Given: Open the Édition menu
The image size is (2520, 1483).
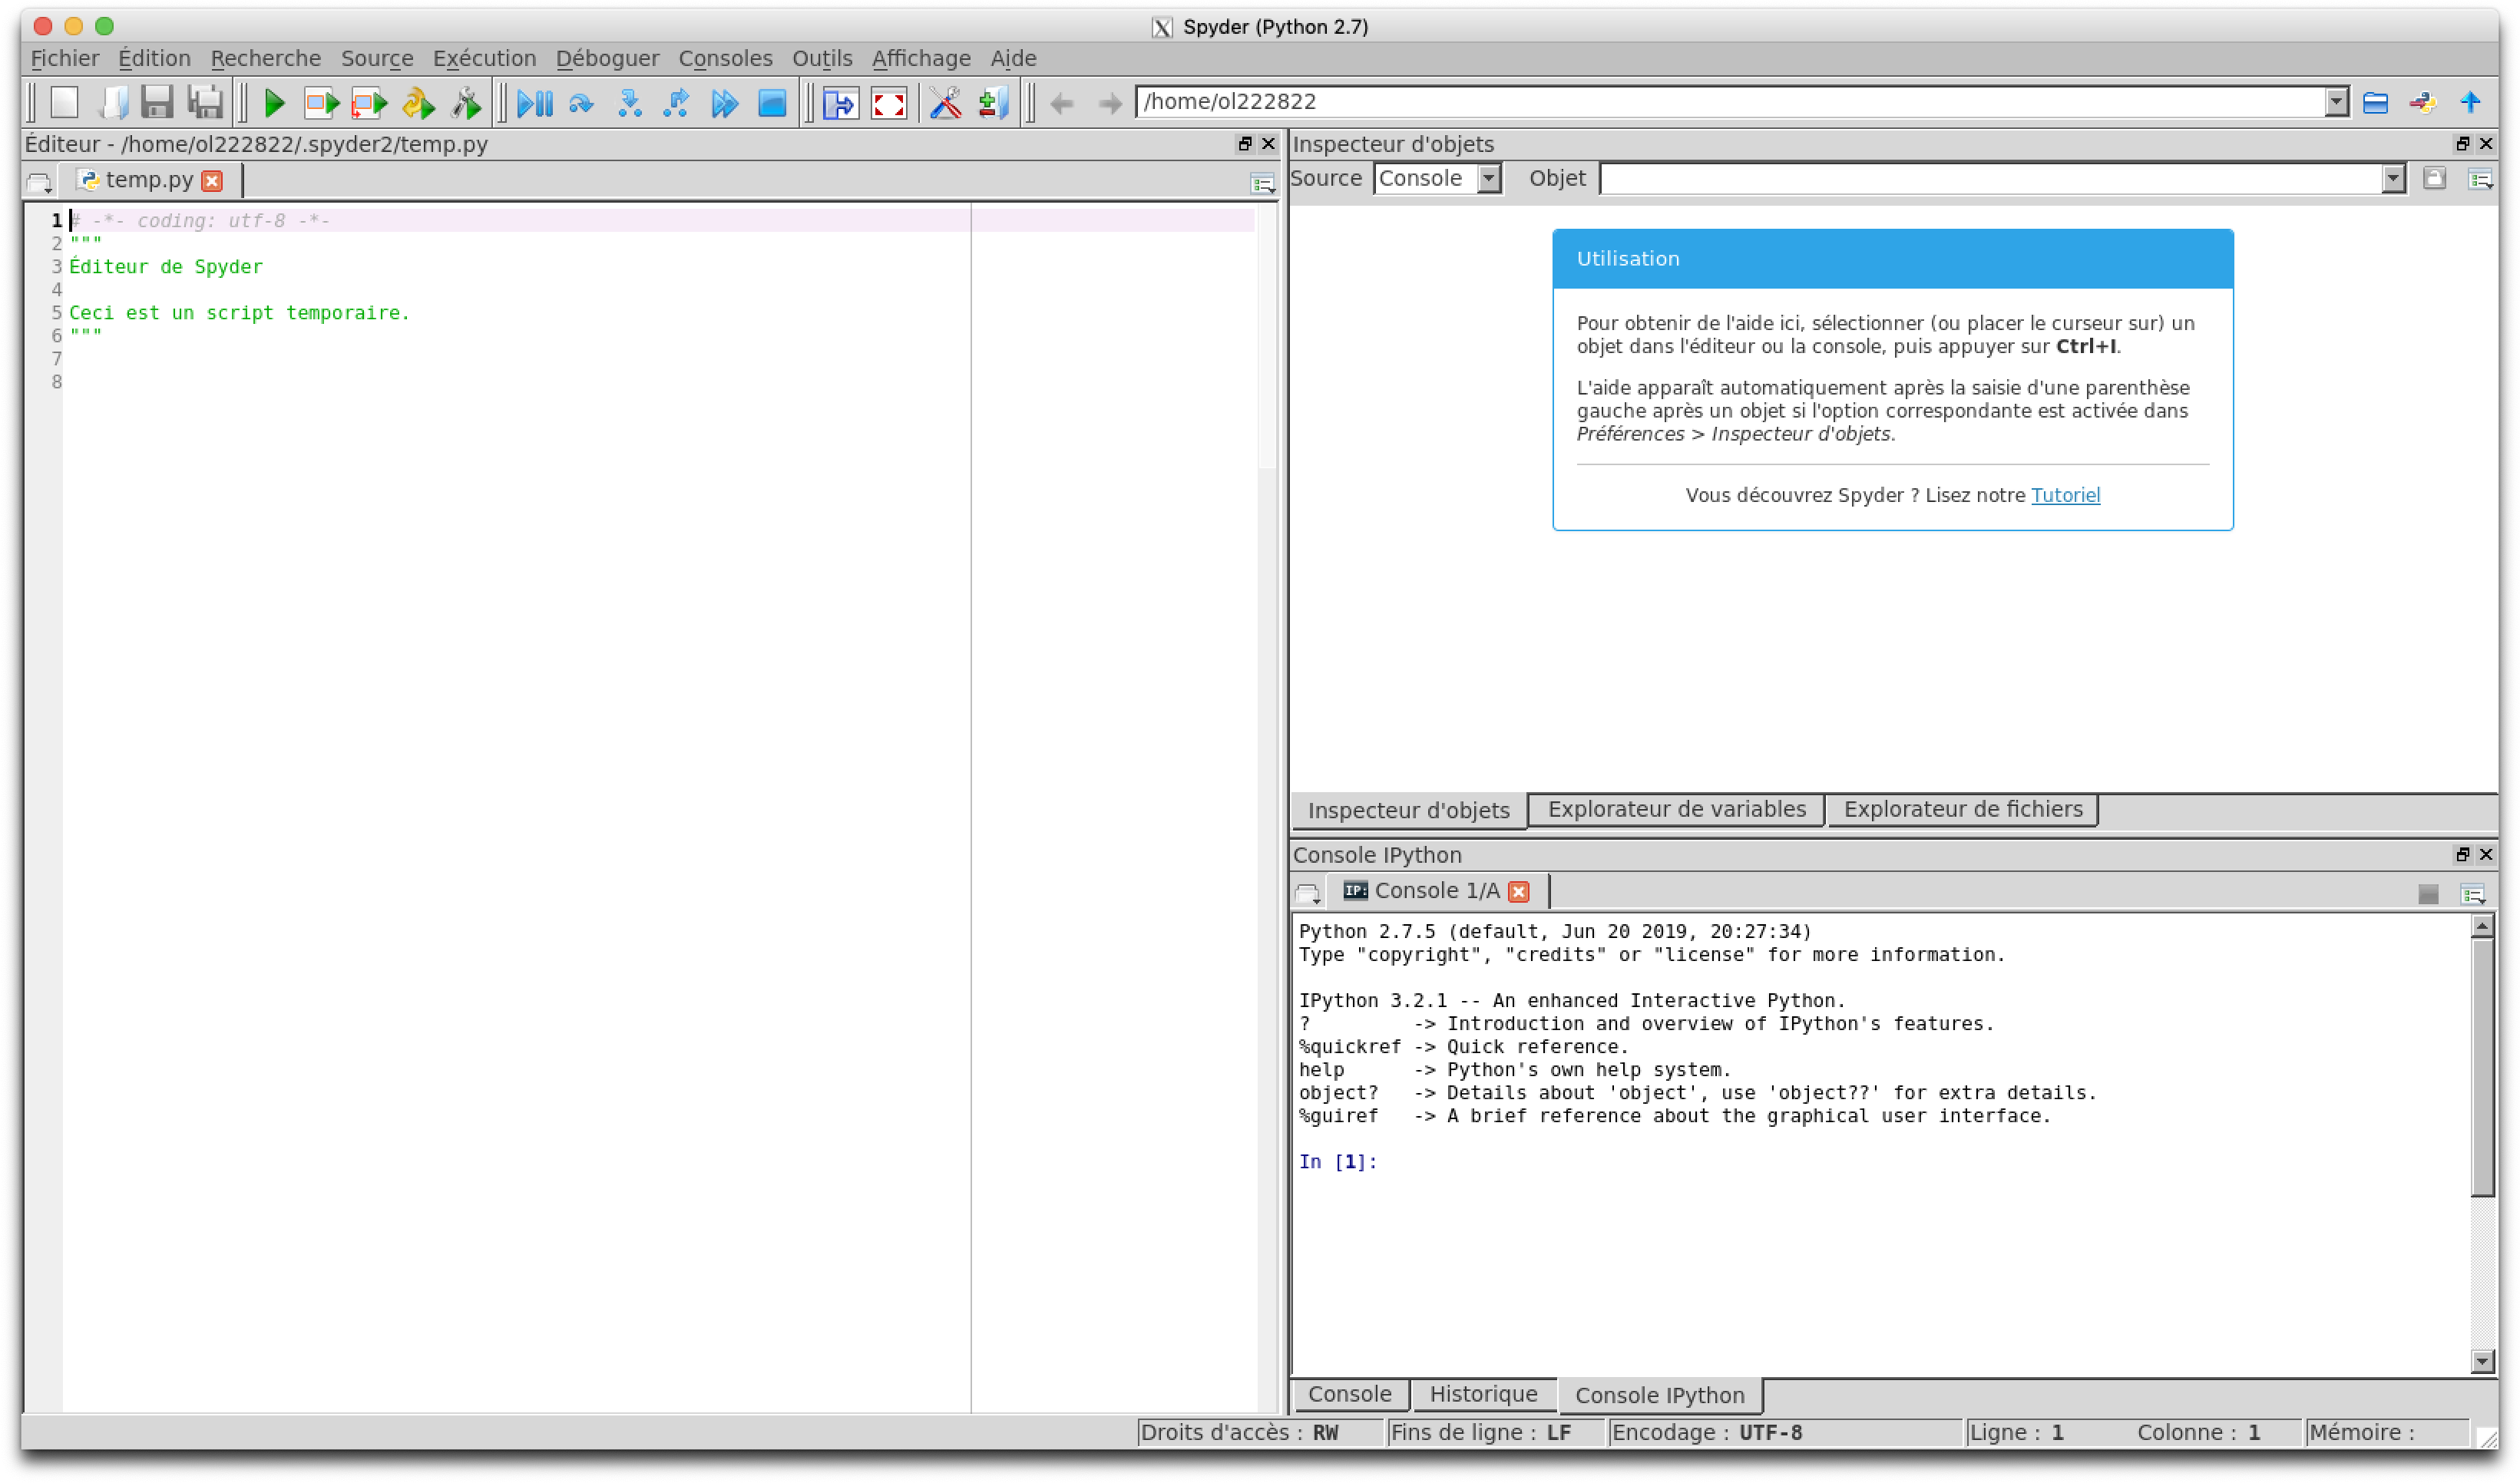Looking at the screenshot, I should 154,58.
